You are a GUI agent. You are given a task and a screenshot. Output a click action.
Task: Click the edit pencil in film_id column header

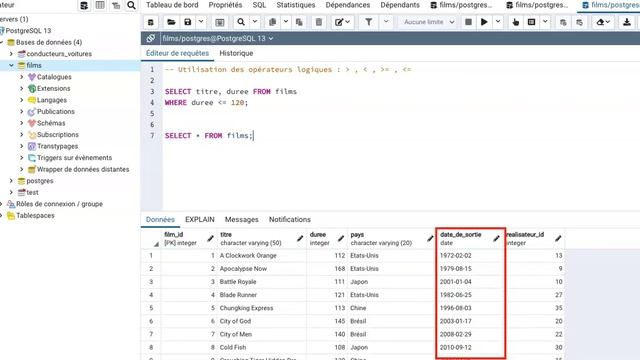(210, 238)
